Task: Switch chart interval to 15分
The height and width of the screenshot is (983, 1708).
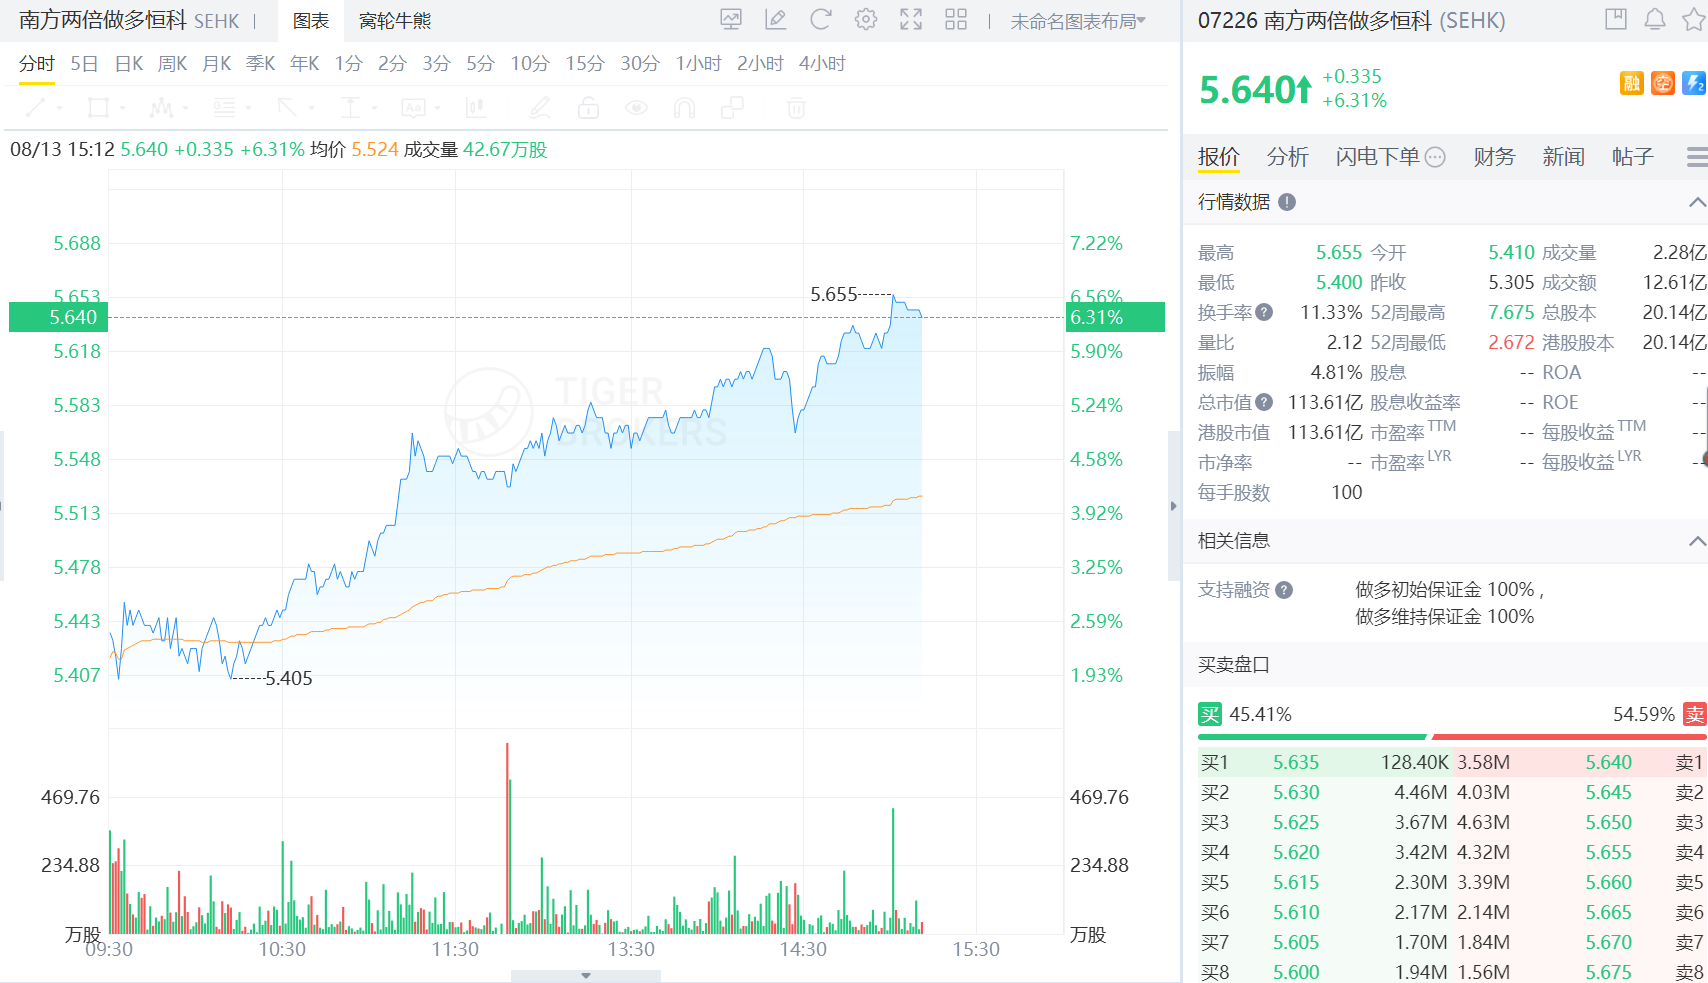Action: coord(584,63)
